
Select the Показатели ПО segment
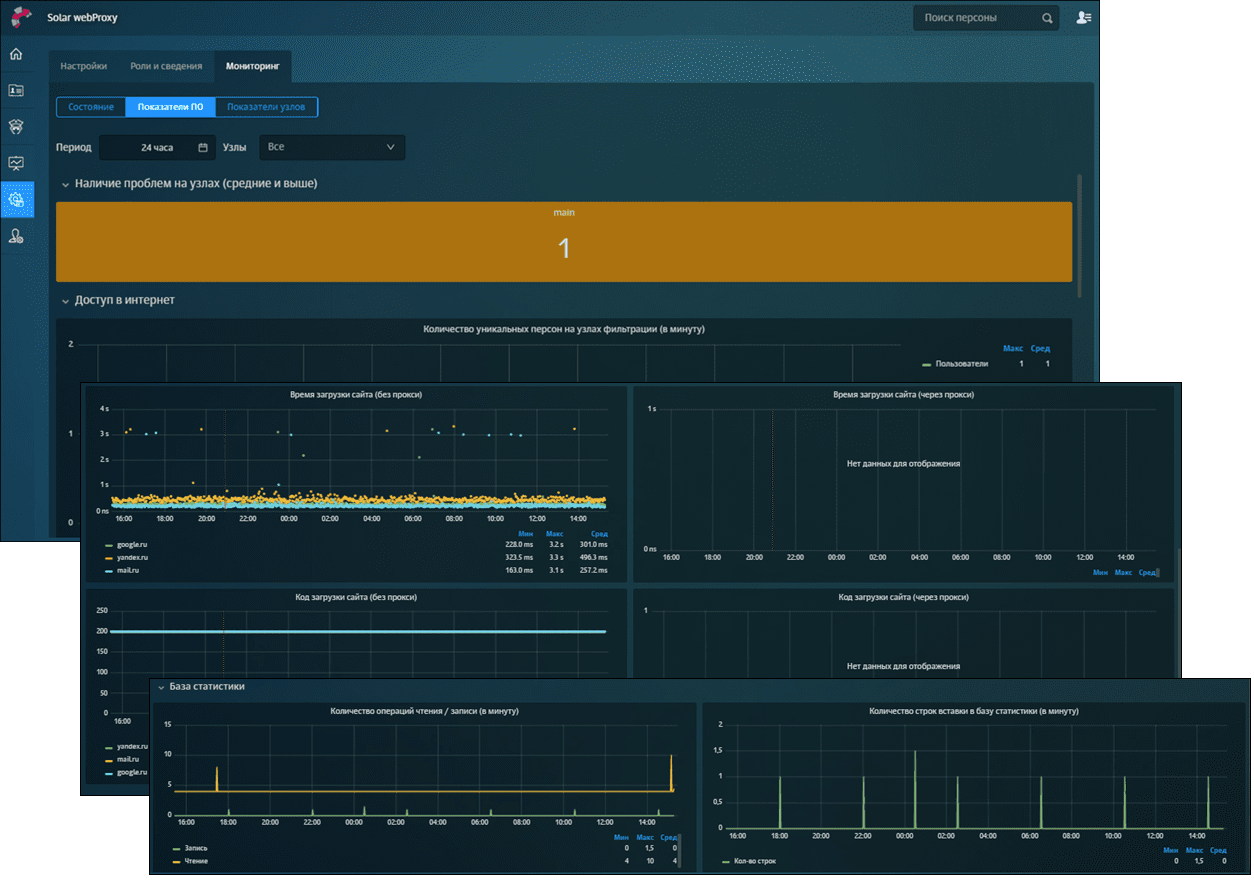(170, 107)
